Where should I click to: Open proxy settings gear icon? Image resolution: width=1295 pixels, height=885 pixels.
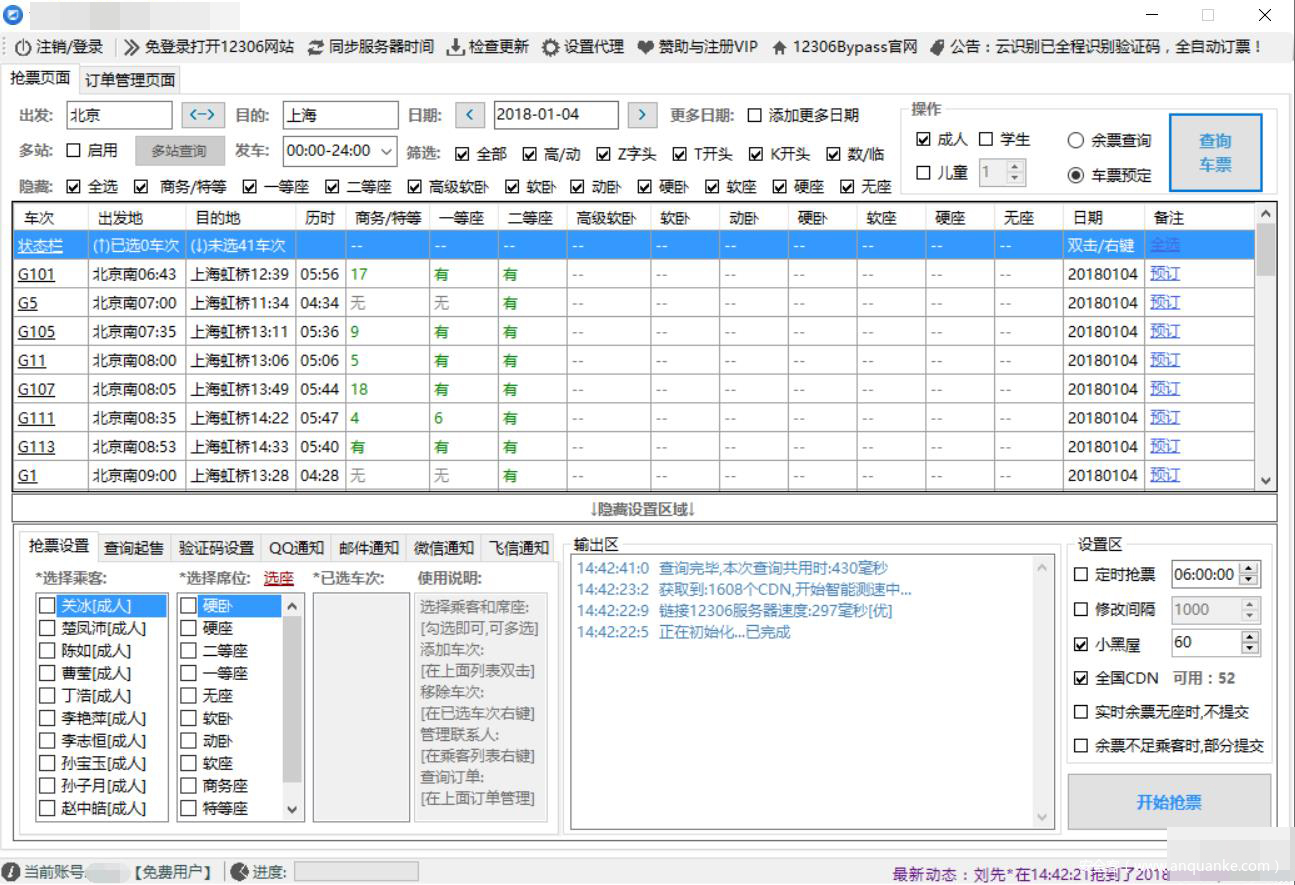pos(551,47)
